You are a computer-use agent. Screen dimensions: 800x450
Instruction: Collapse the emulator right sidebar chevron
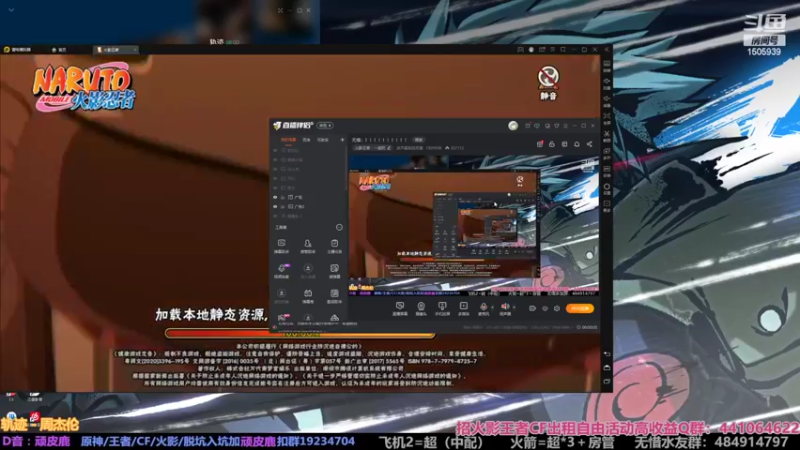point(607,49)
